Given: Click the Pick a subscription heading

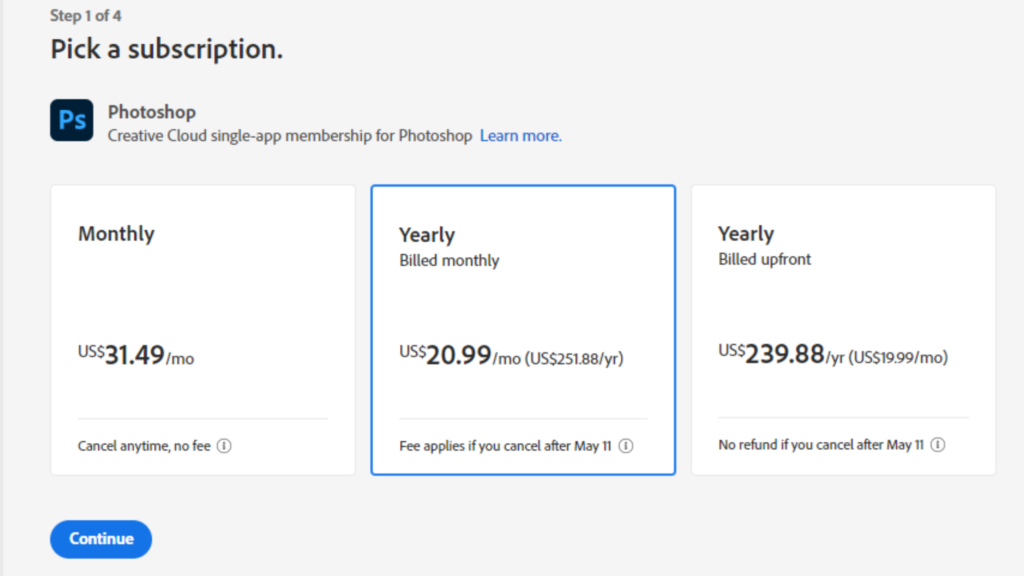Looking at the screenshot, I should pos(167,49).
